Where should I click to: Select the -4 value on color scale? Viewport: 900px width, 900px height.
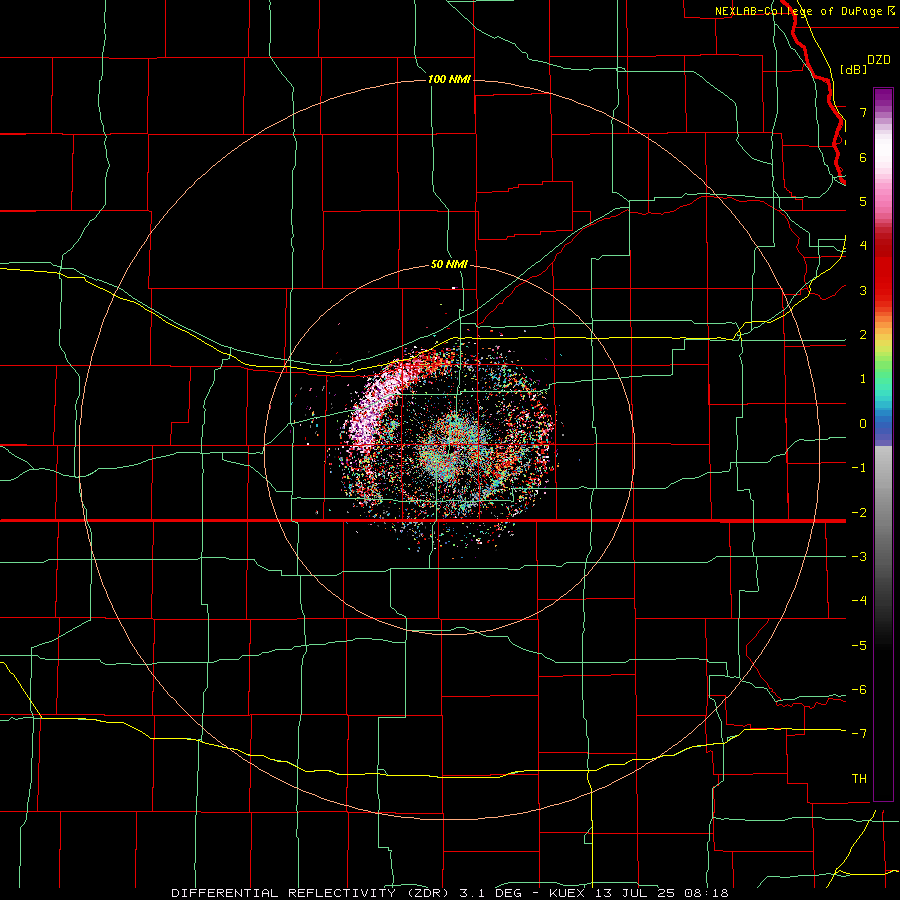coord(859,601)
